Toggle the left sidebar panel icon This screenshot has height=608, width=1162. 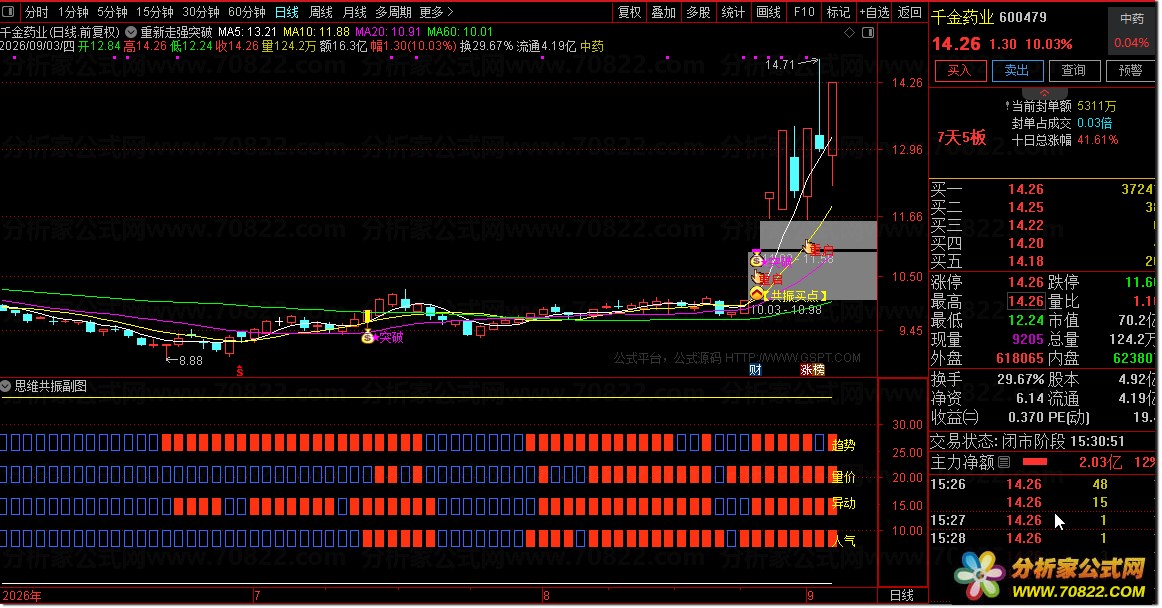pos(9,12)
